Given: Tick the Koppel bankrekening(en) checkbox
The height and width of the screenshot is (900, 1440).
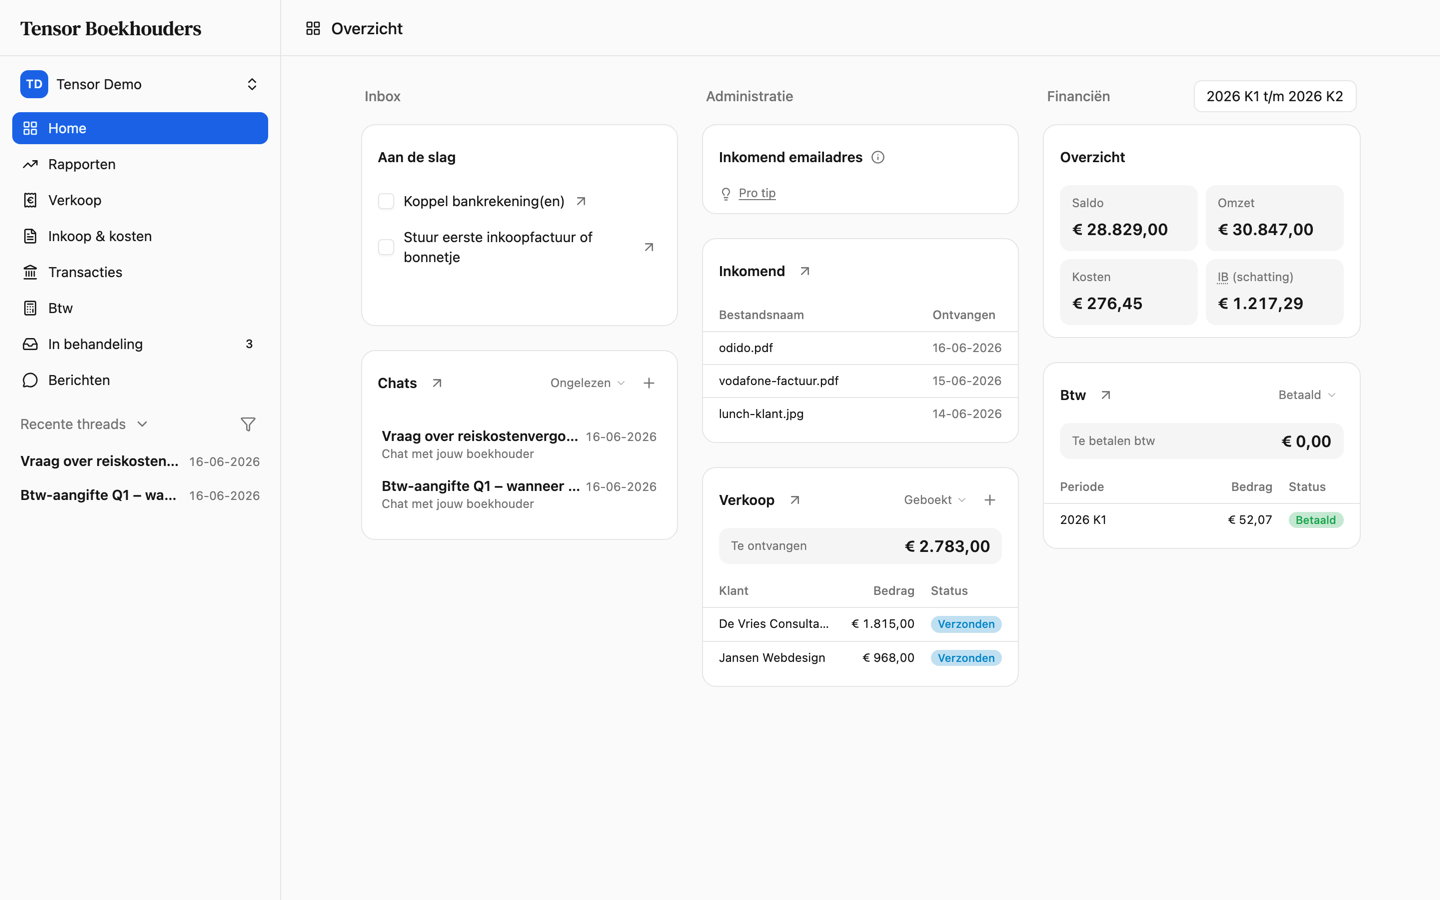Looking at the screenshot, I should click(386, 201).
